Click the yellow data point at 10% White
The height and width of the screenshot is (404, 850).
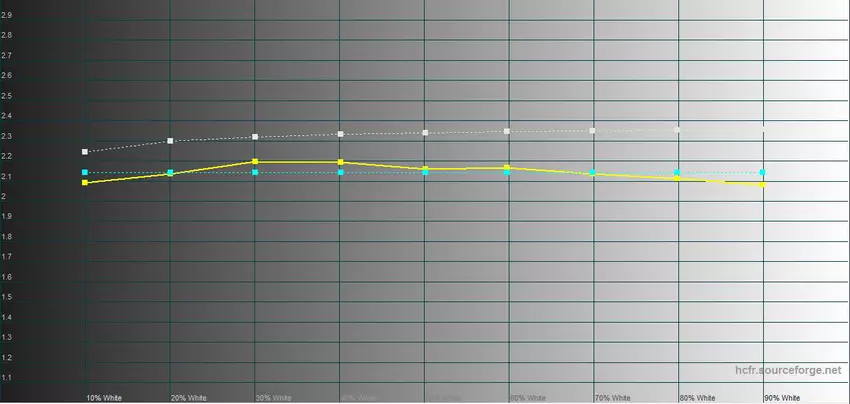point(85,183)
